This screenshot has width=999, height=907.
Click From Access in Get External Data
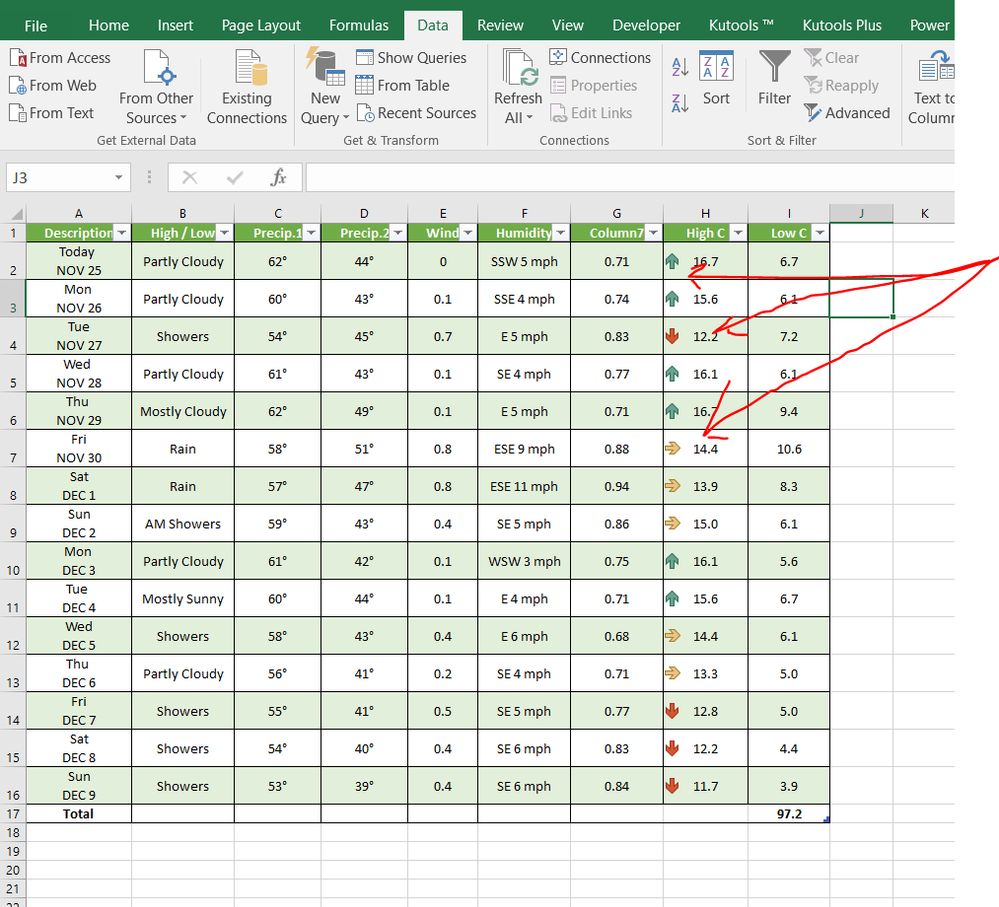point(60,58)
